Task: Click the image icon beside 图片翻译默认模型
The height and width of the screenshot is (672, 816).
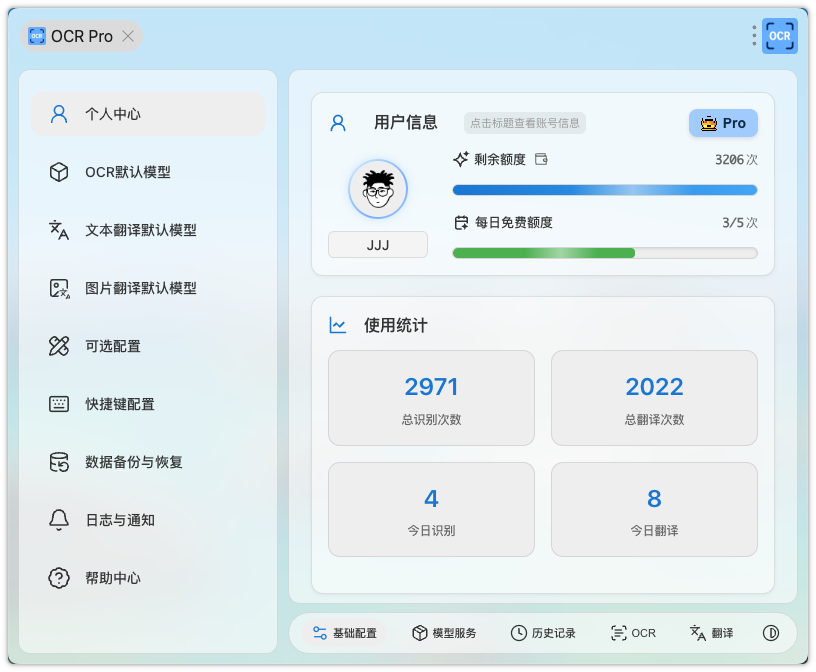Action: (59, 288)
